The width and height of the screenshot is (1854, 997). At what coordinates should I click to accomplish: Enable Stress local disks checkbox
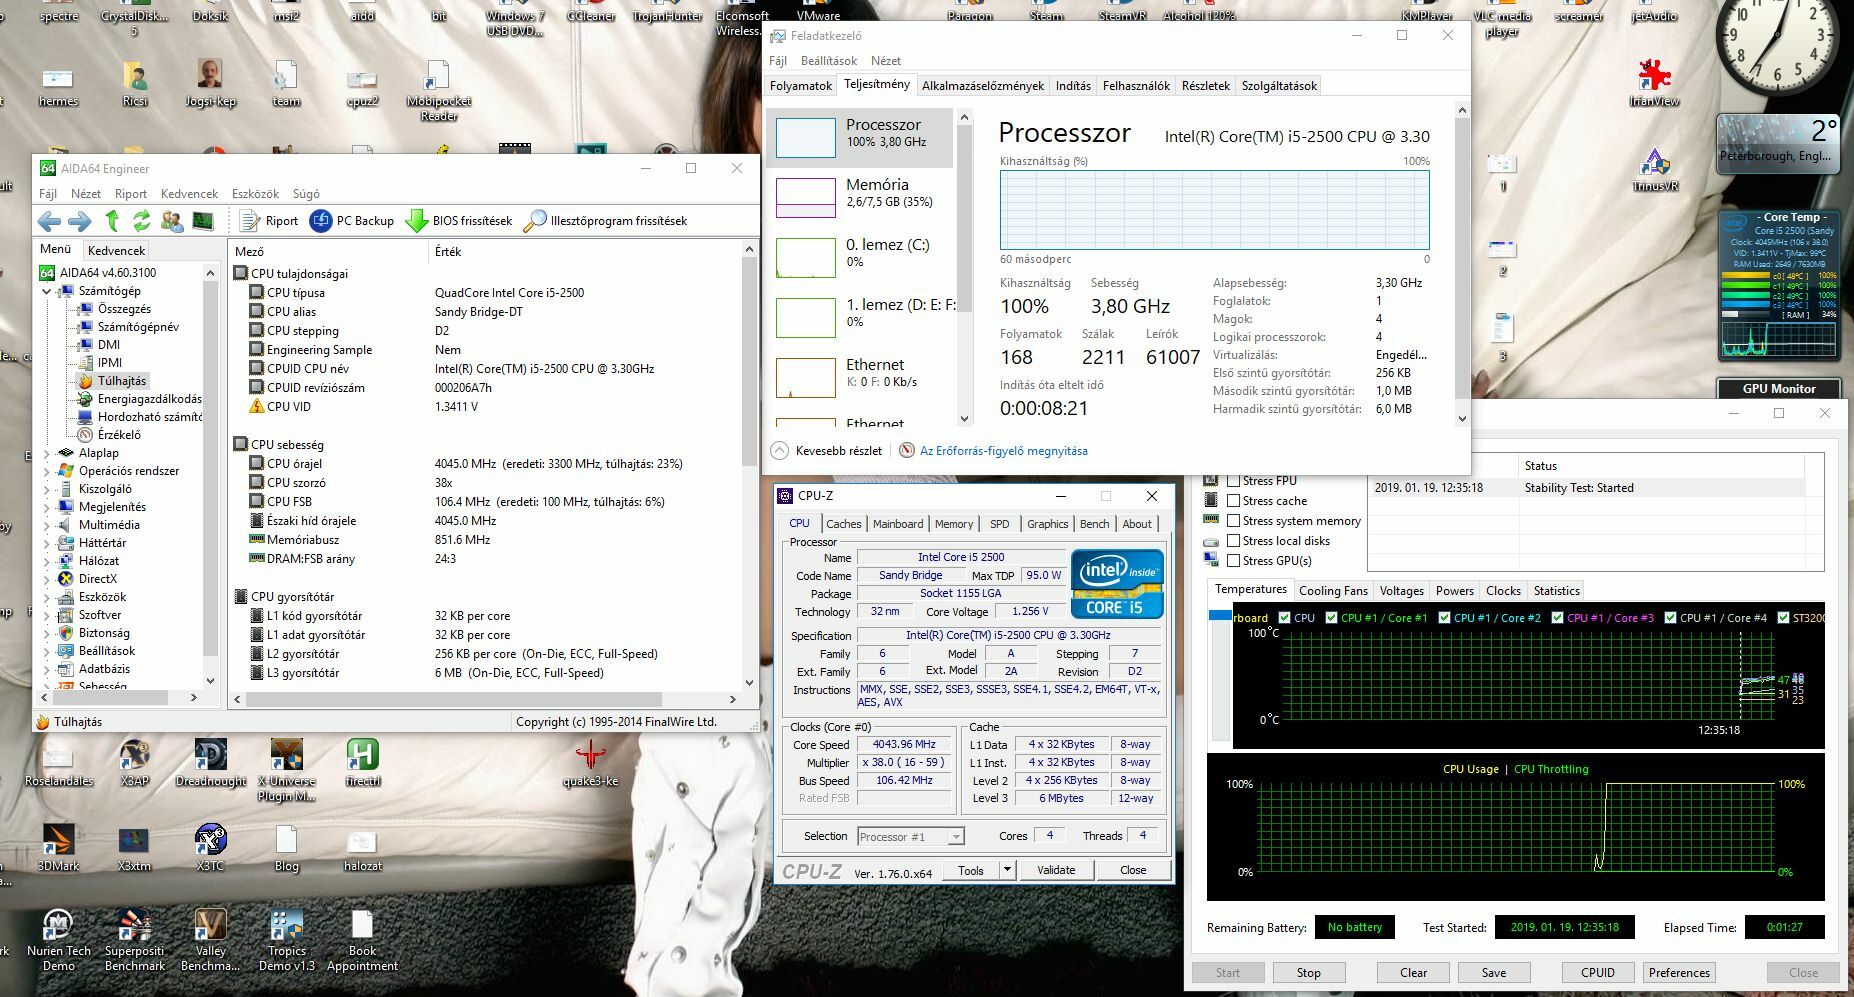(x=1234, y=541)
